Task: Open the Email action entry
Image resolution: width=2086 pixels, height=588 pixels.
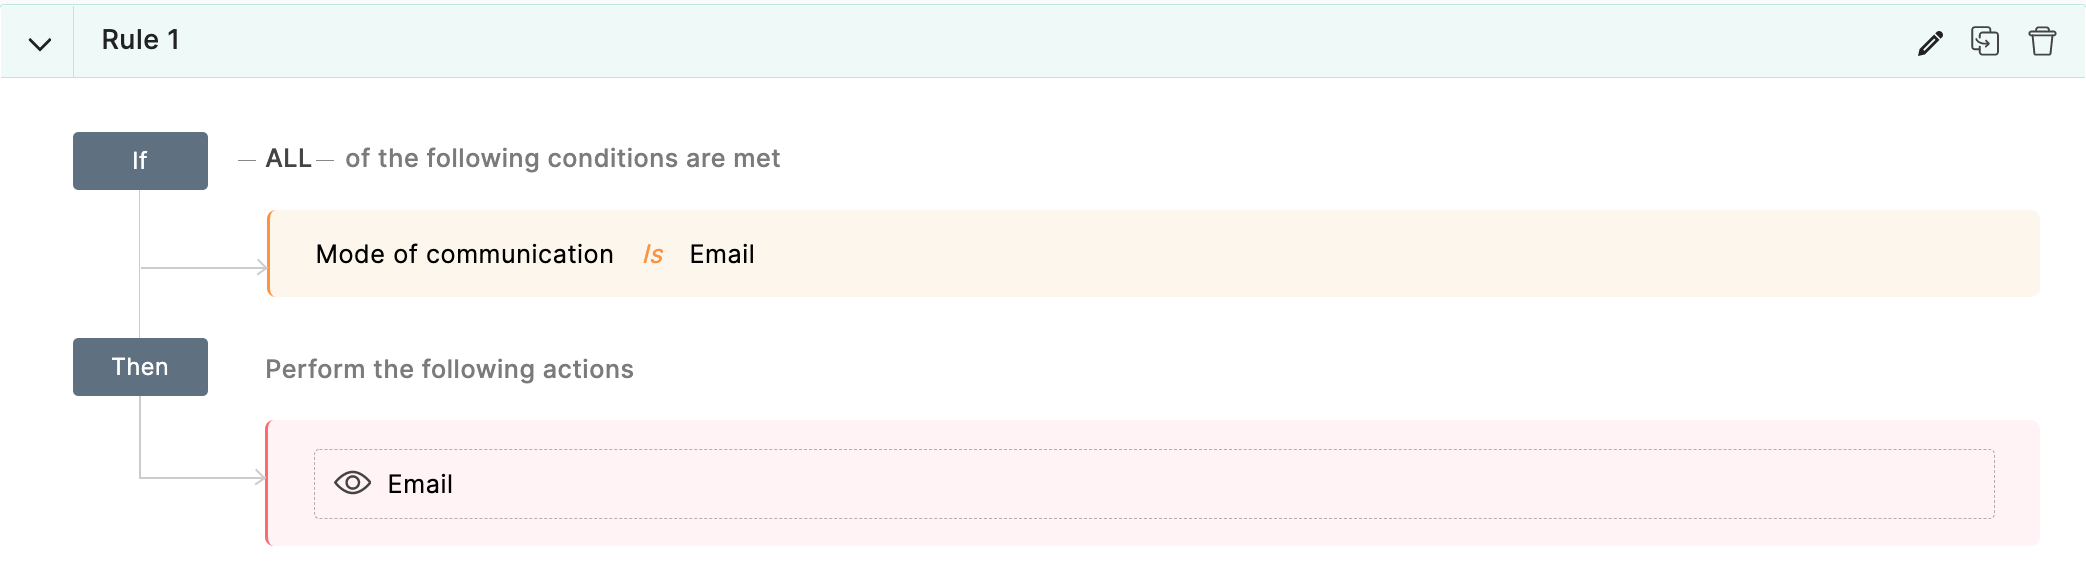Action: [x=420, y=484]
